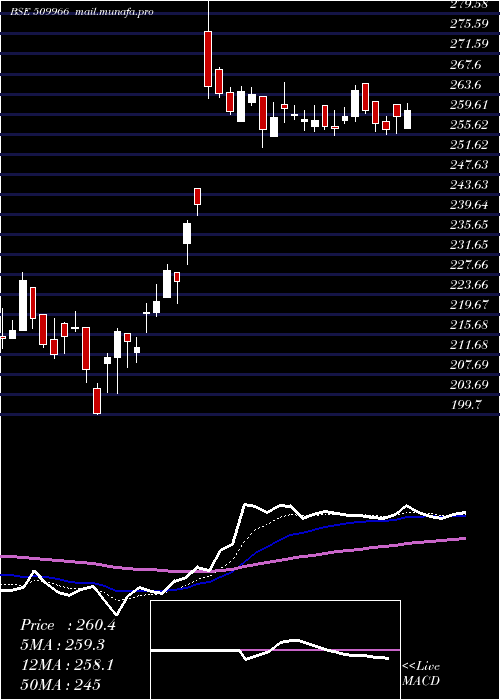Click the <<Live MACD label
The image size is (500, 700).
421,673
